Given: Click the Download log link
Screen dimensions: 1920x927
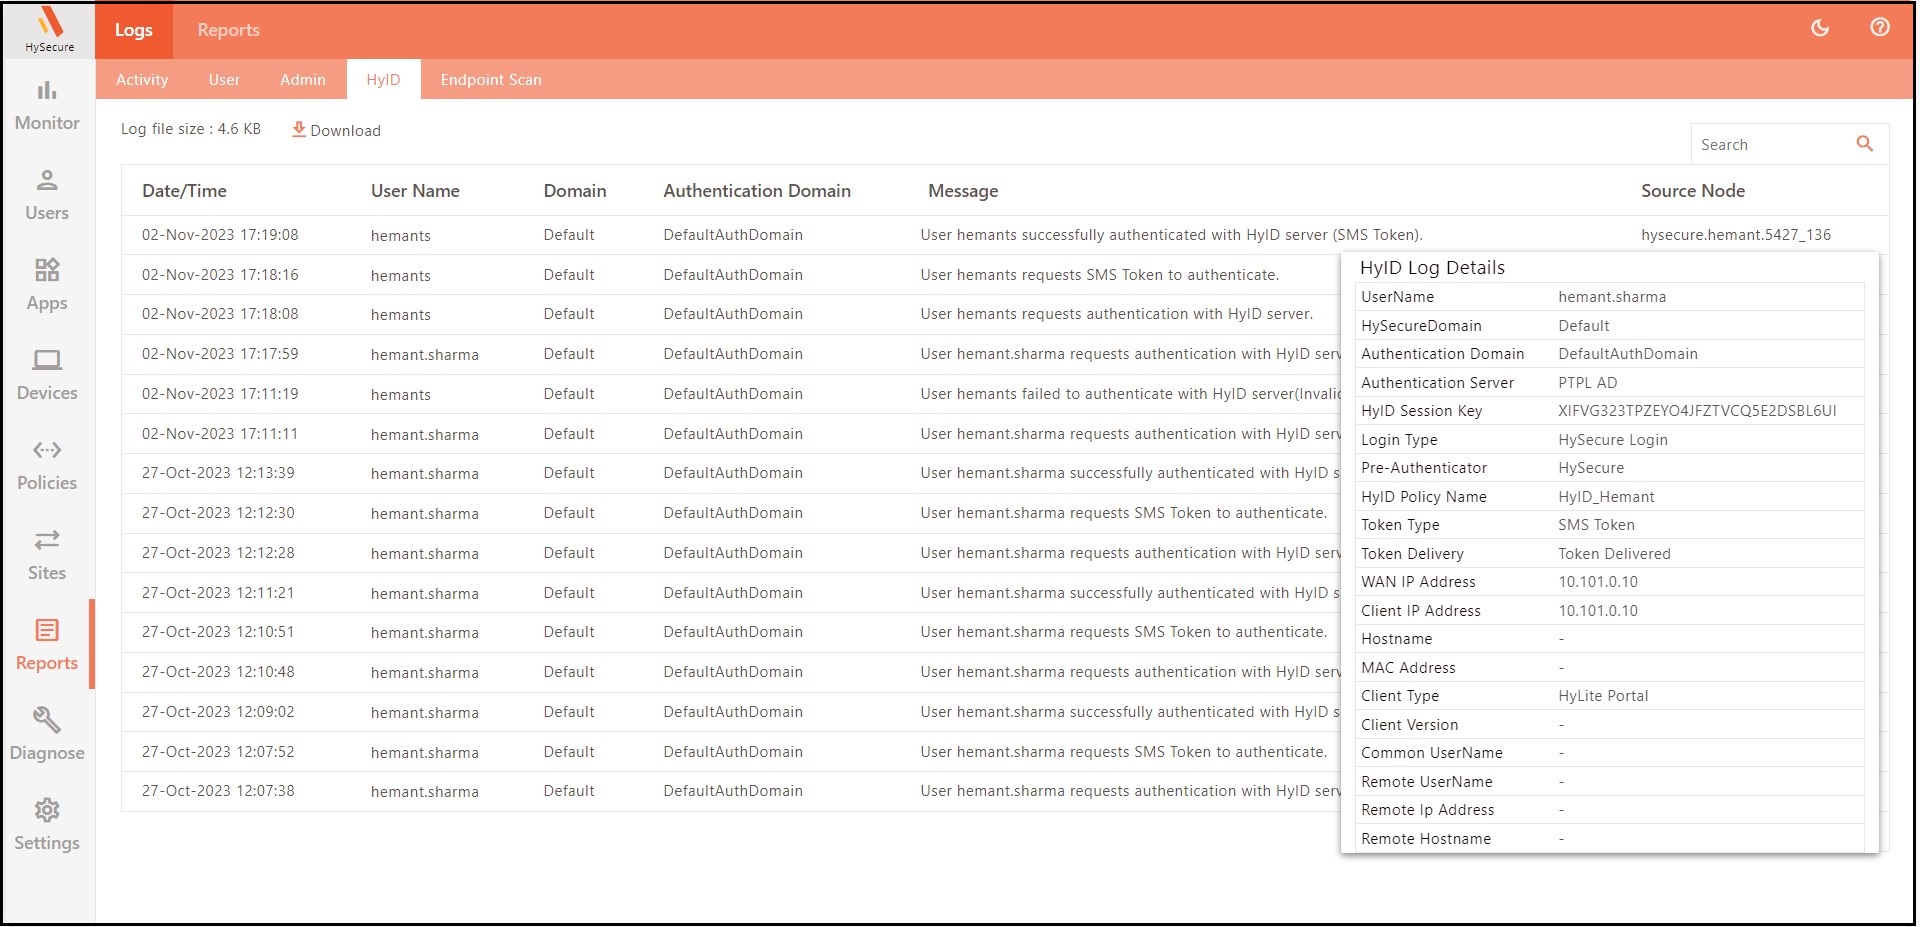Looking at the screenshot, I should point(336,130).
